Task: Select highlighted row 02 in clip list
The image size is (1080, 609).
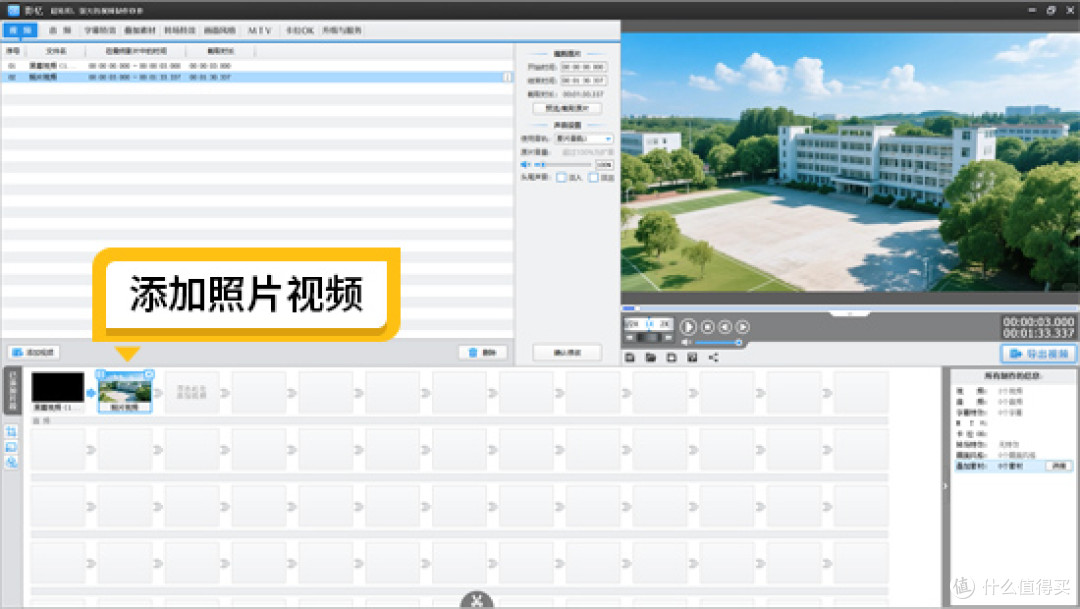Action: (257, 77)
